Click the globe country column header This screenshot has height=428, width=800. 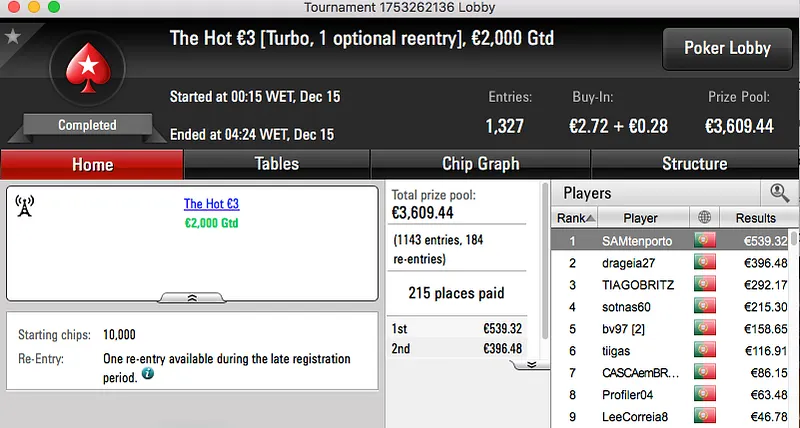click(705, 218)
